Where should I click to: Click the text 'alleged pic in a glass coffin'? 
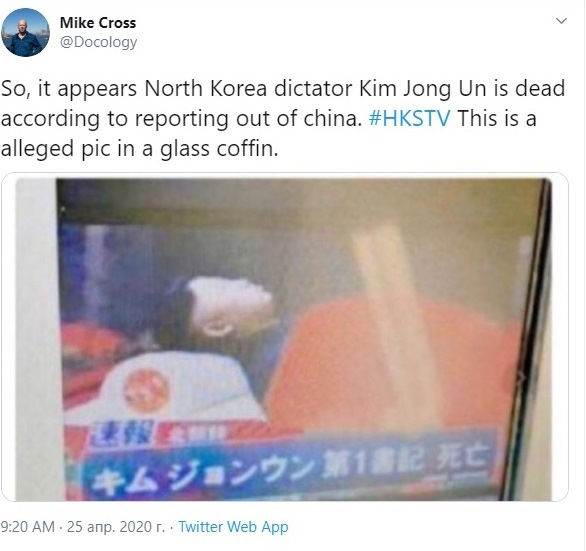click(x=139, y=149)
